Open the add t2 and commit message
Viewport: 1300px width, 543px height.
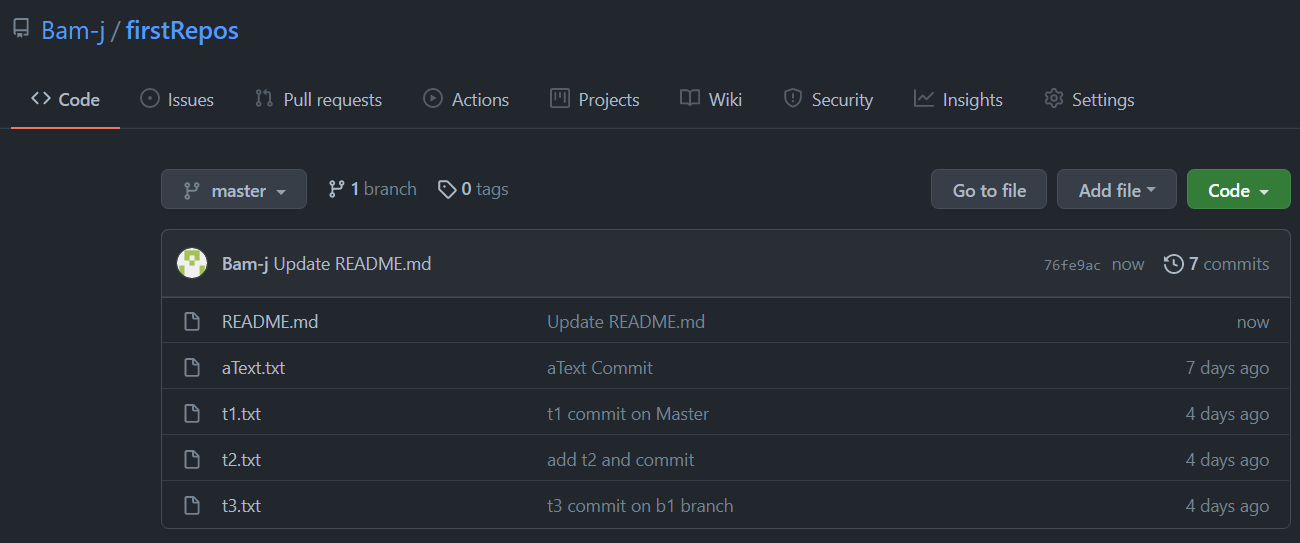621,460
